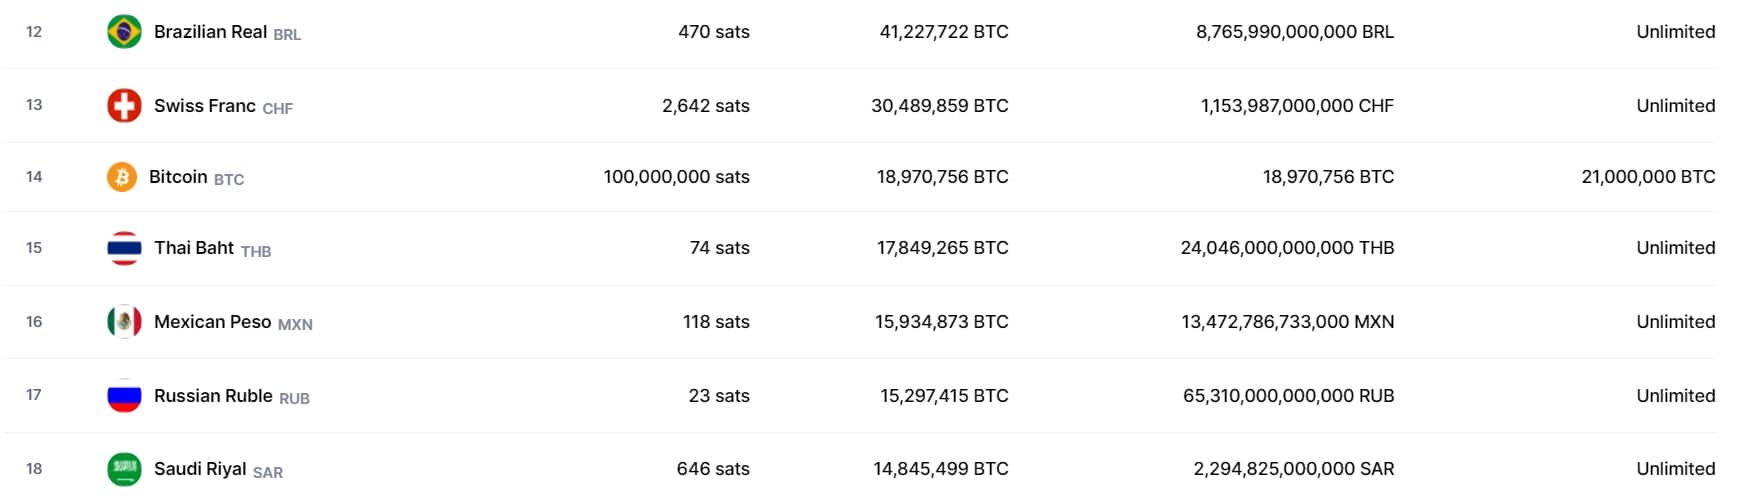Click the 21,000,000 BTC max supply value
The width and height of the screenshot is (1744, 501).
[1648, 177]
